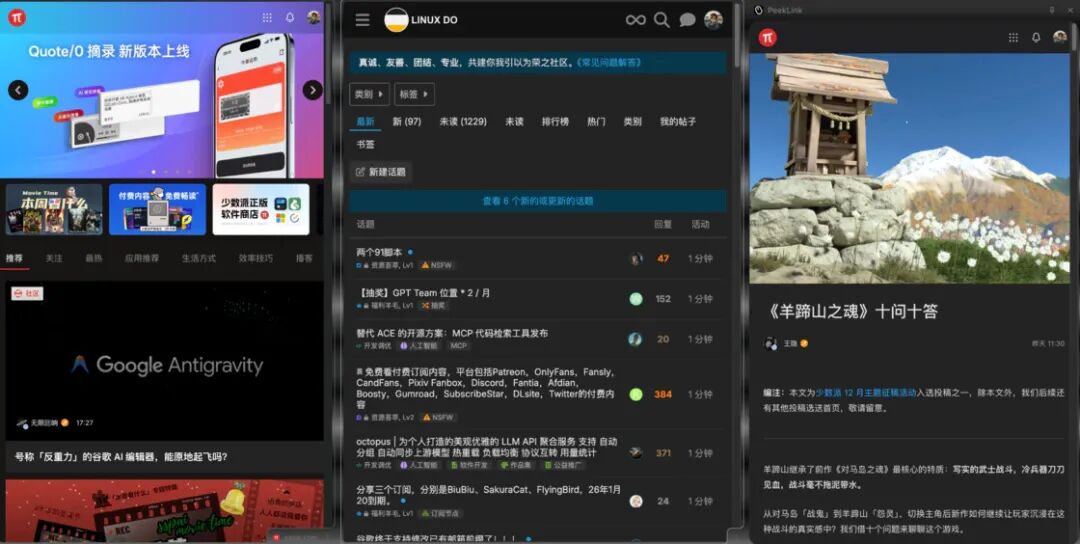Open apps grid icon in PeekLink window
1080x544 pixels.
click(x=1013, y=38)
